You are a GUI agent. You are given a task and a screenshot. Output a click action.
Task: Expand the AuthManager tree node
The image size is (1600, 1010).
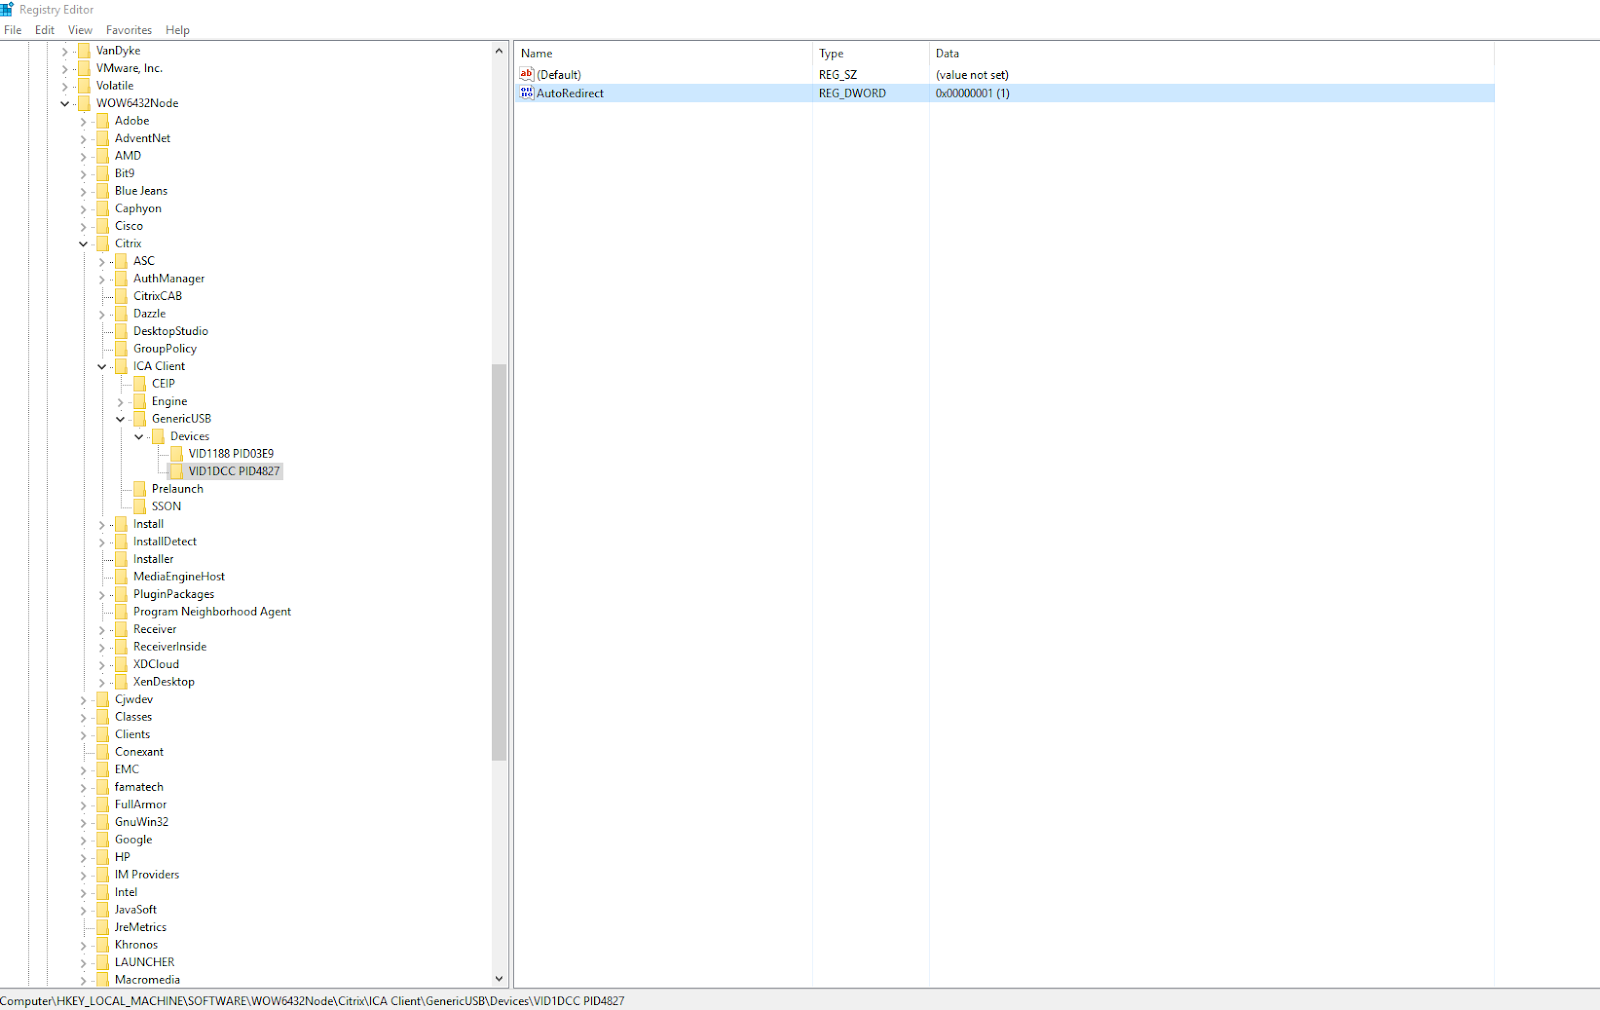pos(102,279)
